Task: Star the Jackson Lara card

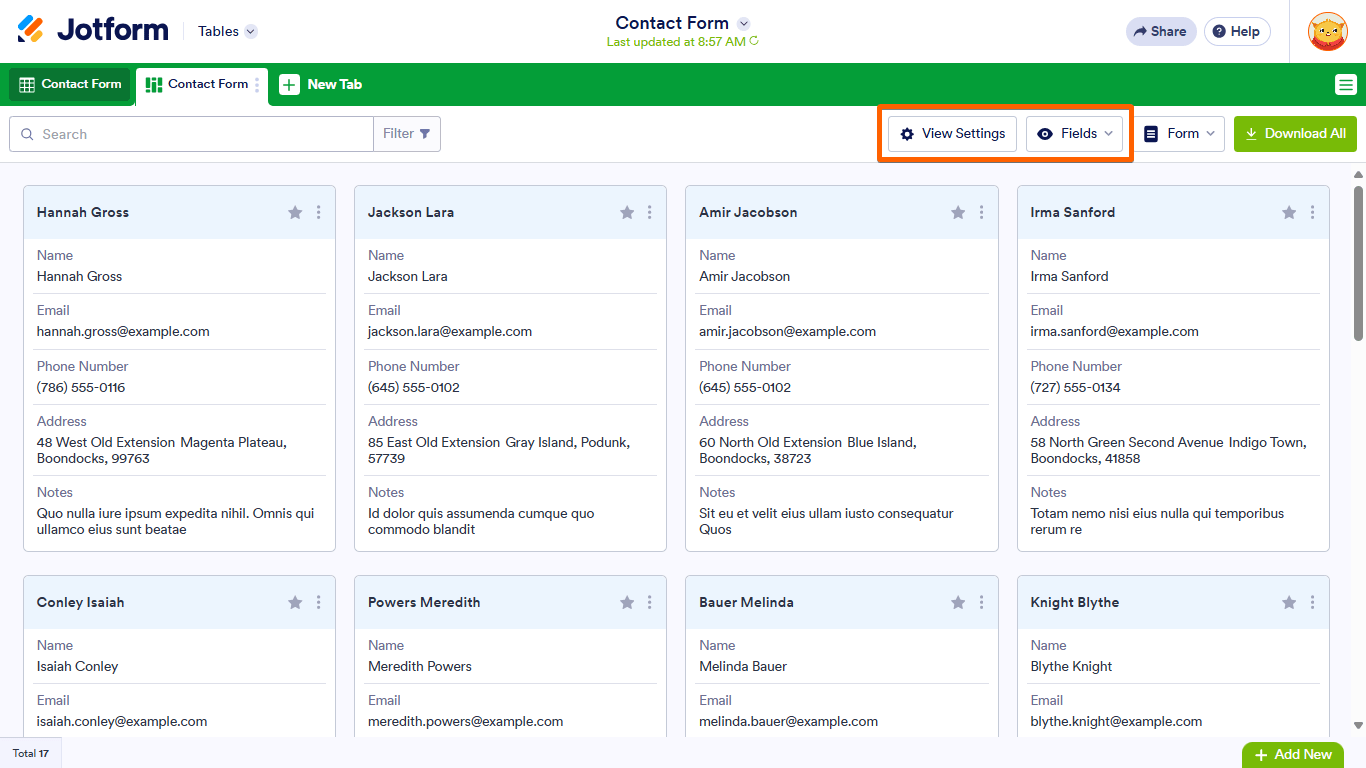Action: [627, 212]
